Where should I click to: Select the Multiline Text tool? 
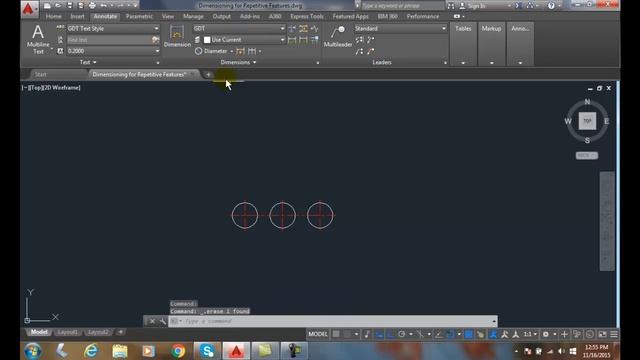pos(38,40)
